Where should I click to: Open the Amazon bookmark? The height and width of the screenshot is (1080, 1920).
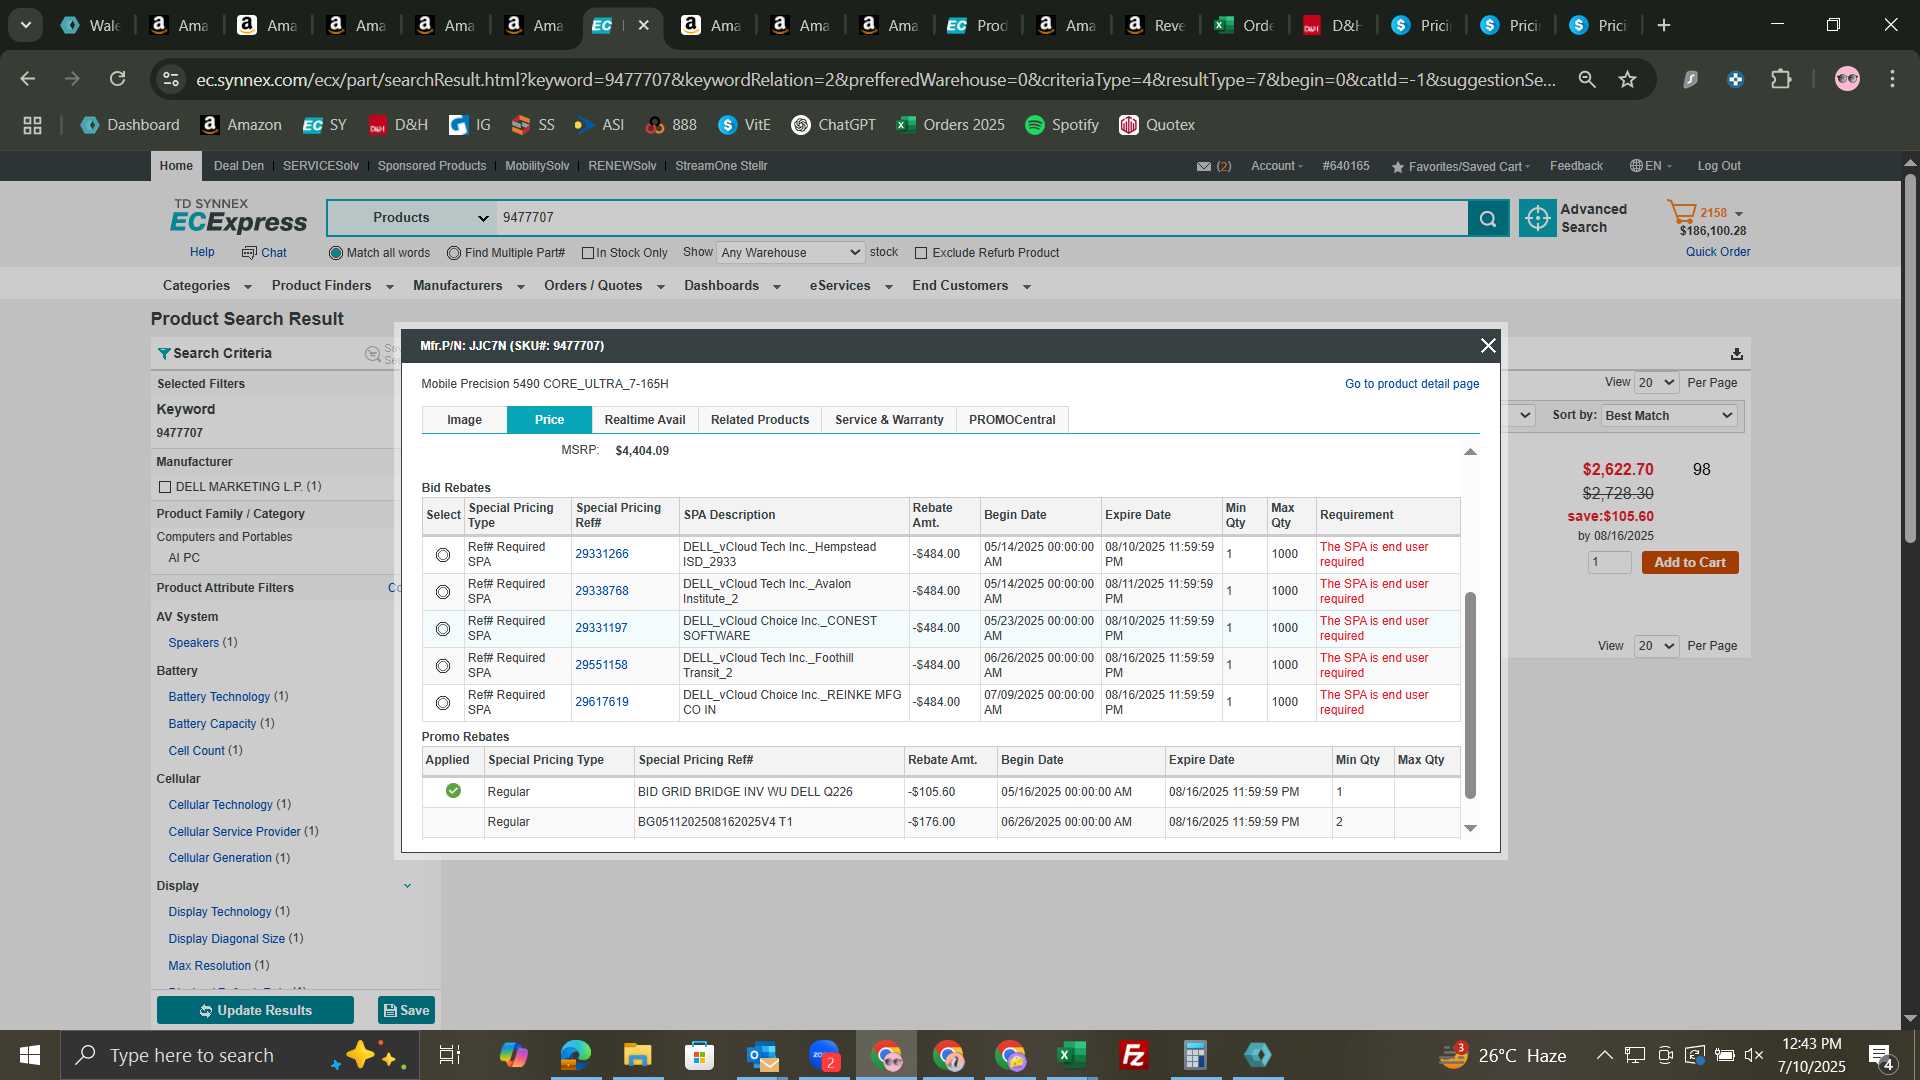(241, 125)
